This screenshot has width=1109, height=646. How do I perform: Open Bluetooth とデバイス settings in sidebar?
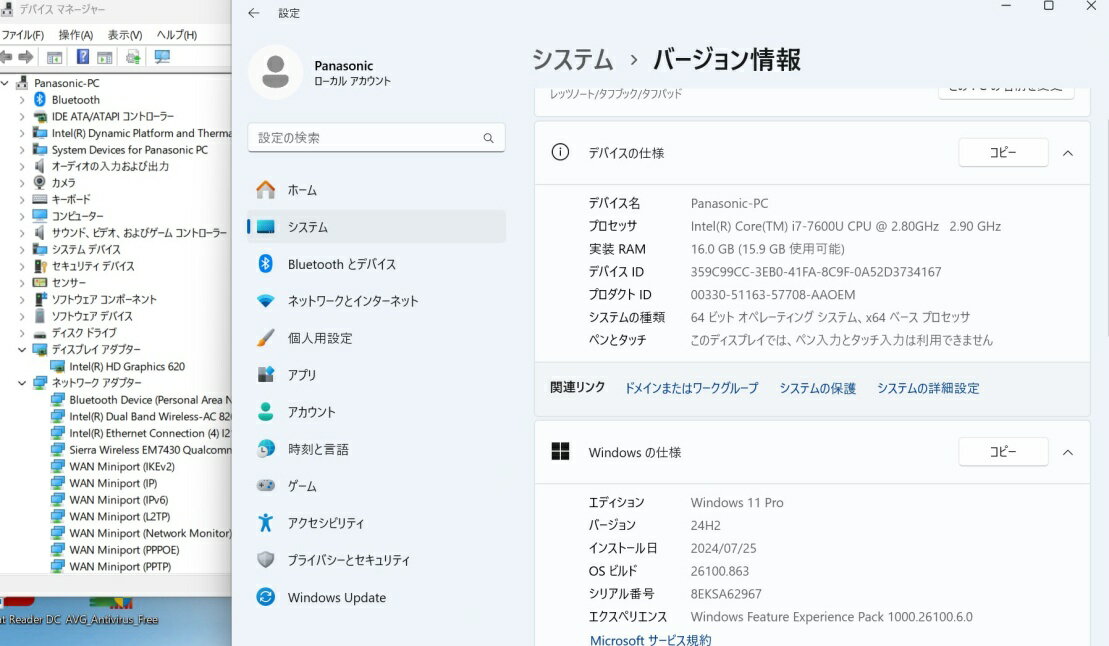[341, 264]
